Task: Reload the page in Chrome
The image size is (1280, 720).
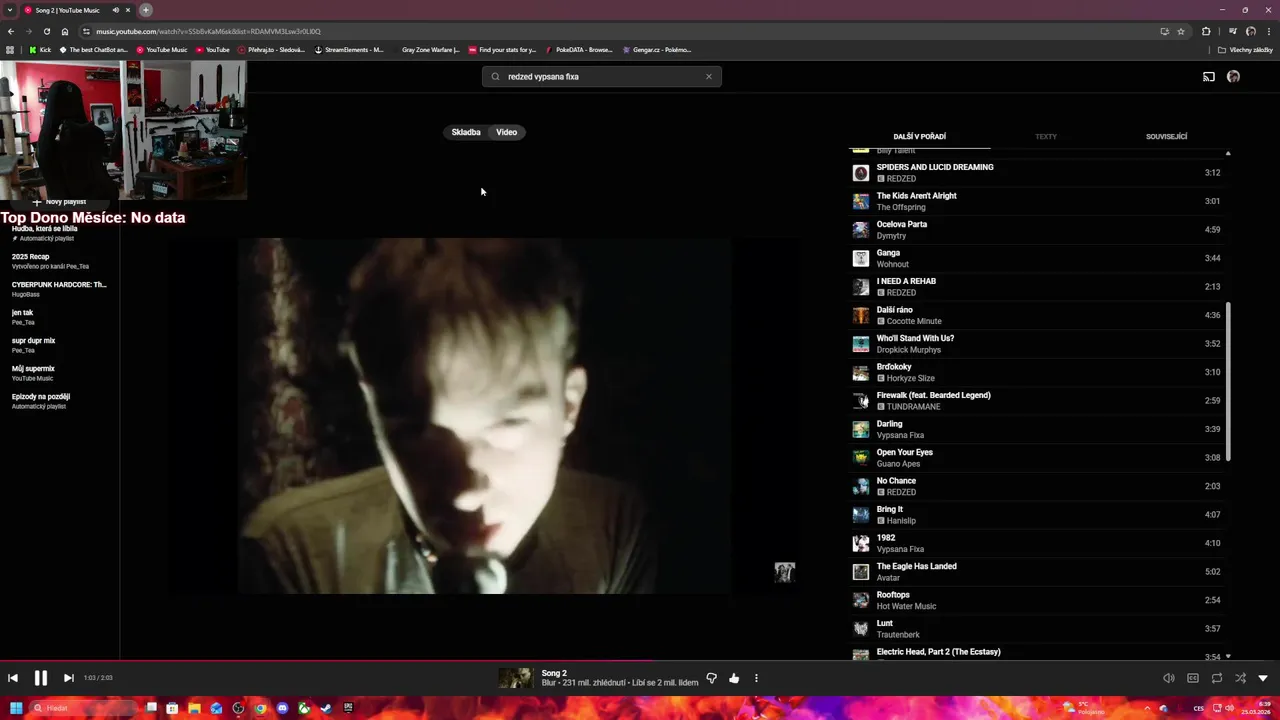Action: point(47,31)
